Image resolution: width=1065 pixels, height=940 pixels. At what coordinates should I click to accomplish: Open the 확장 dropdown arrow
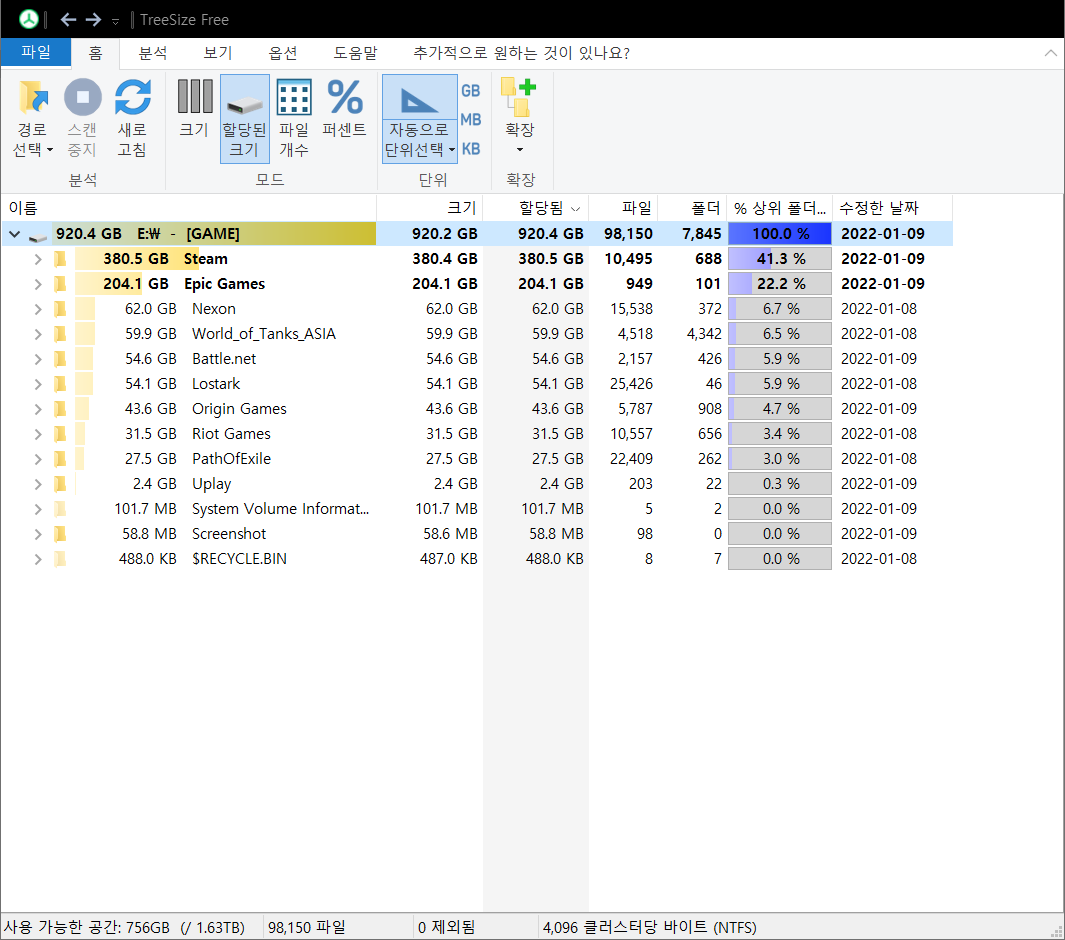pos(520,149)
